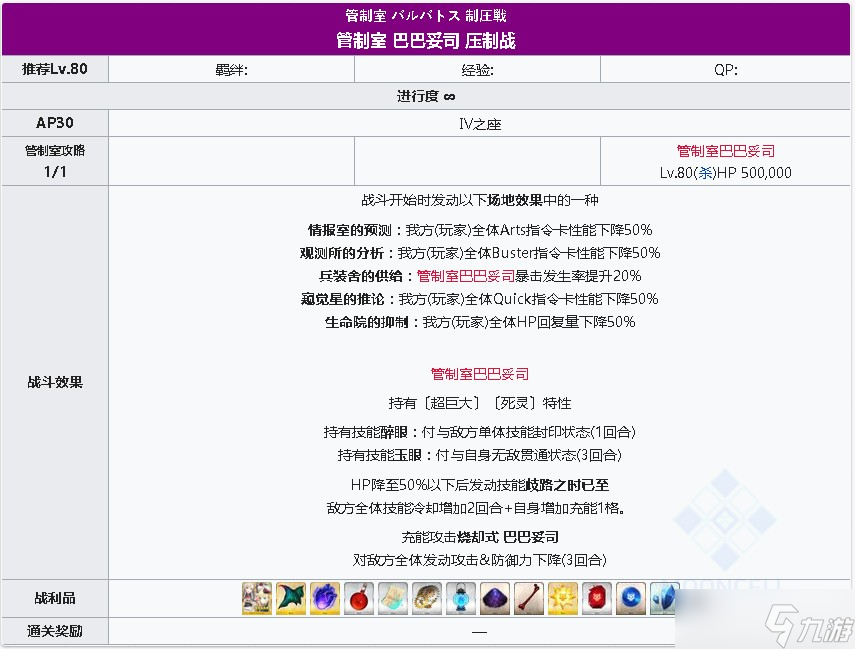Click the blue round gem loot icon
This screenshot has height=649, width=855.
(x=631, y=598)
